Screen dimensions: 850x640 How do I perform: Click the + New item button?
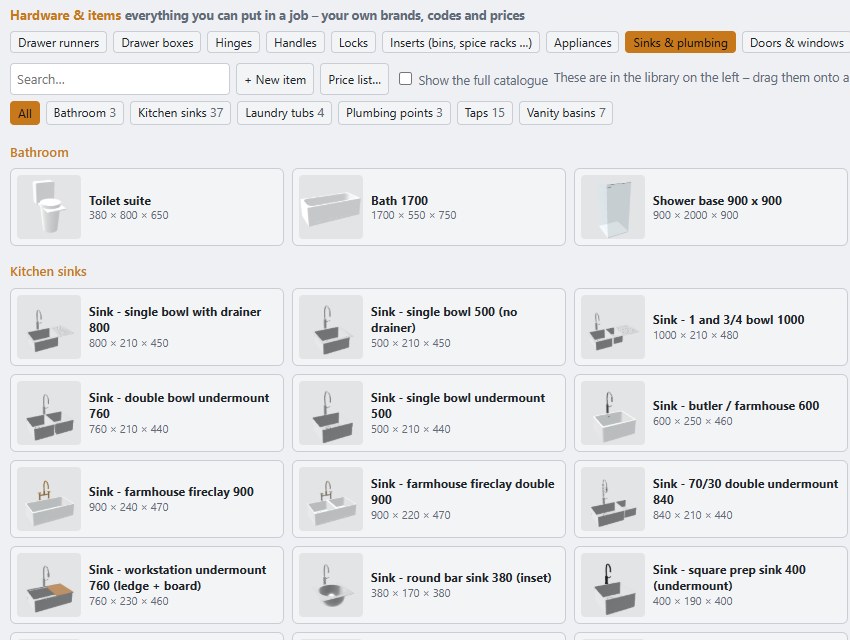click(275, 80)
